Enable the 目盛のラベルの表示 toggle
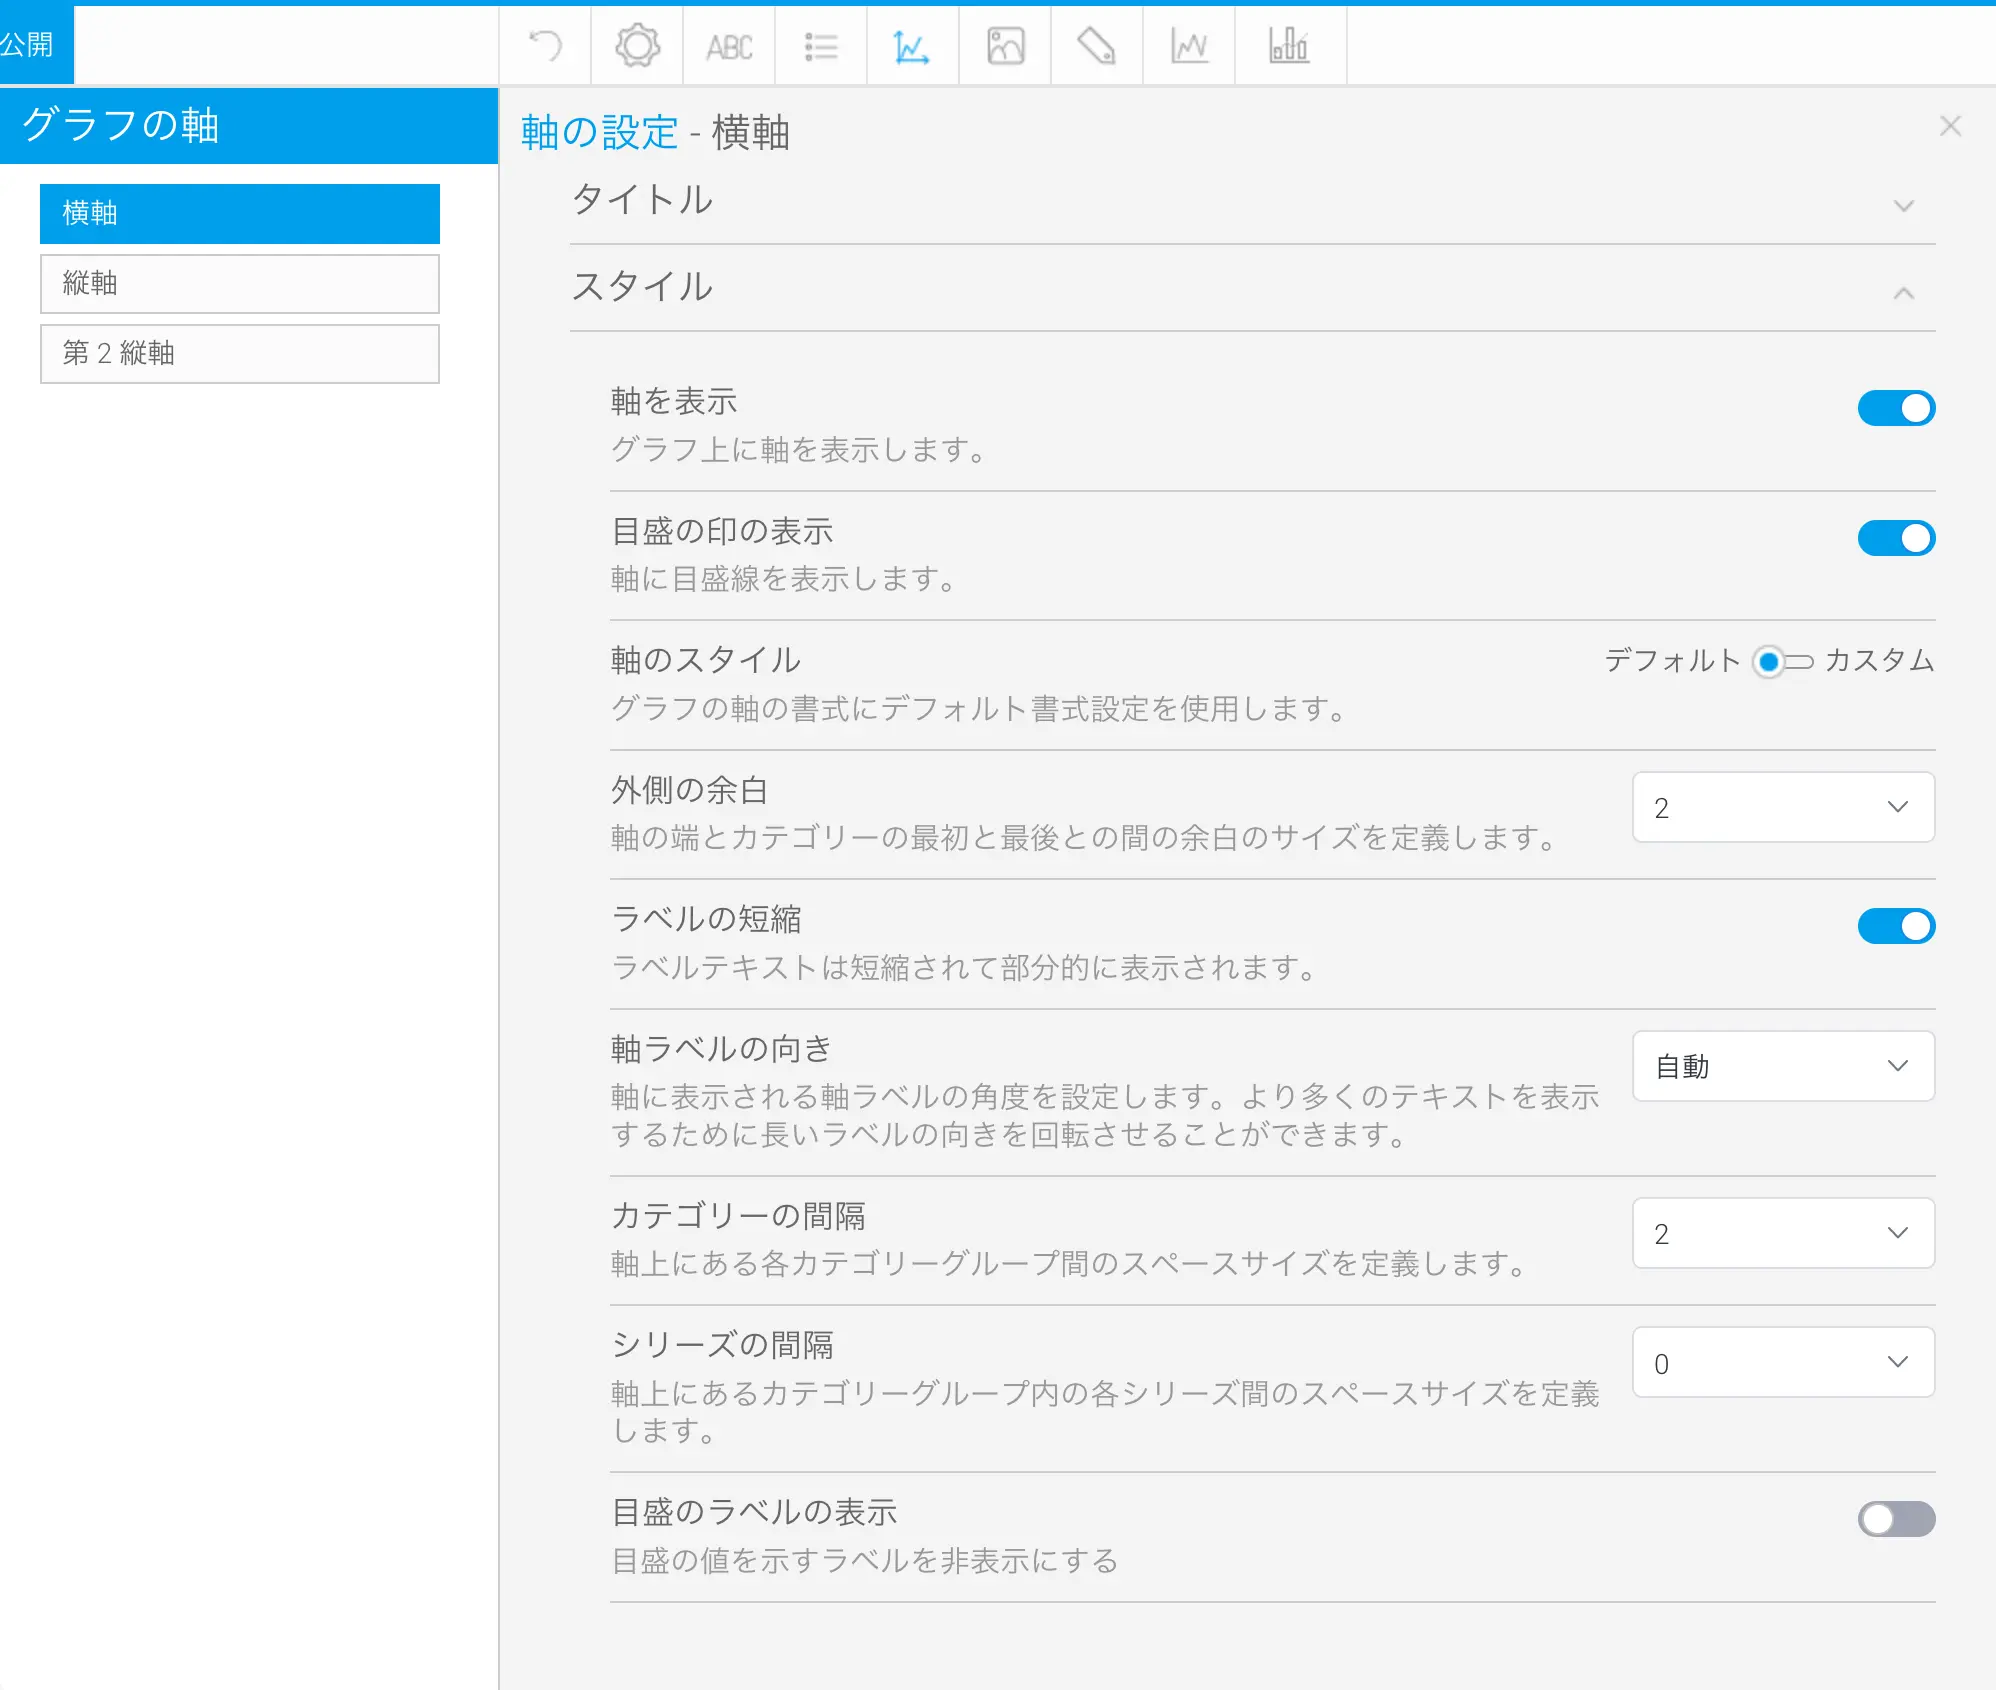The image size is (1996, 1690). pos(1896,1519)
